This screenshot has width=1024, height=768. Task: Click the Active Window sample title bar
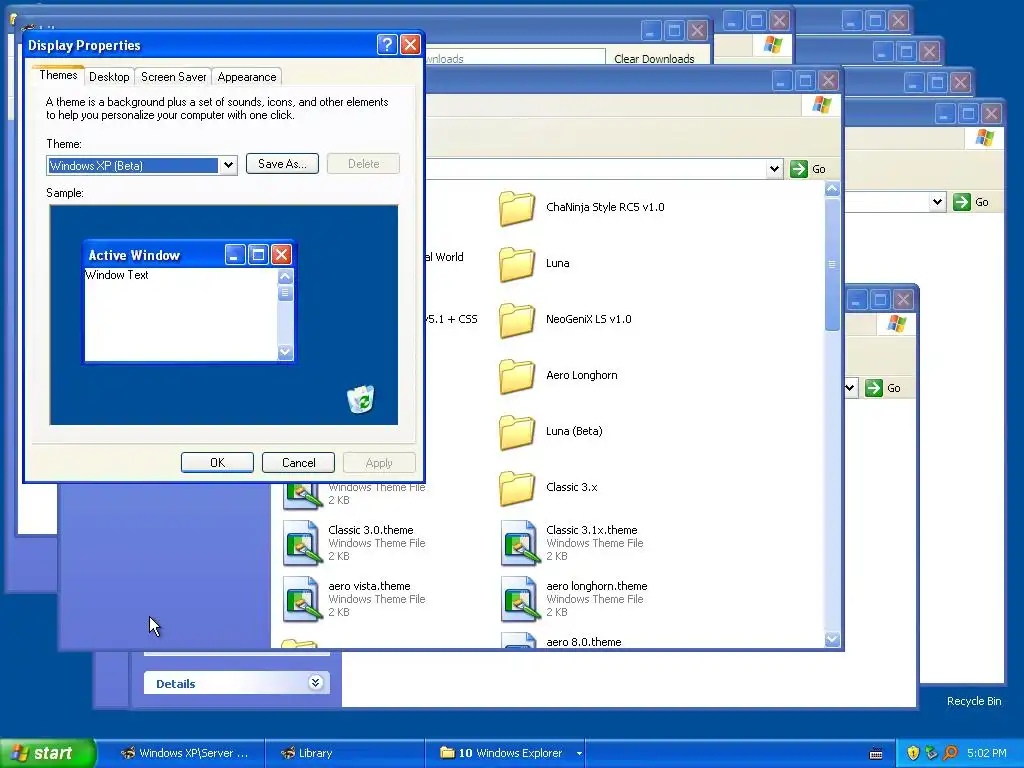click(189, 255)
